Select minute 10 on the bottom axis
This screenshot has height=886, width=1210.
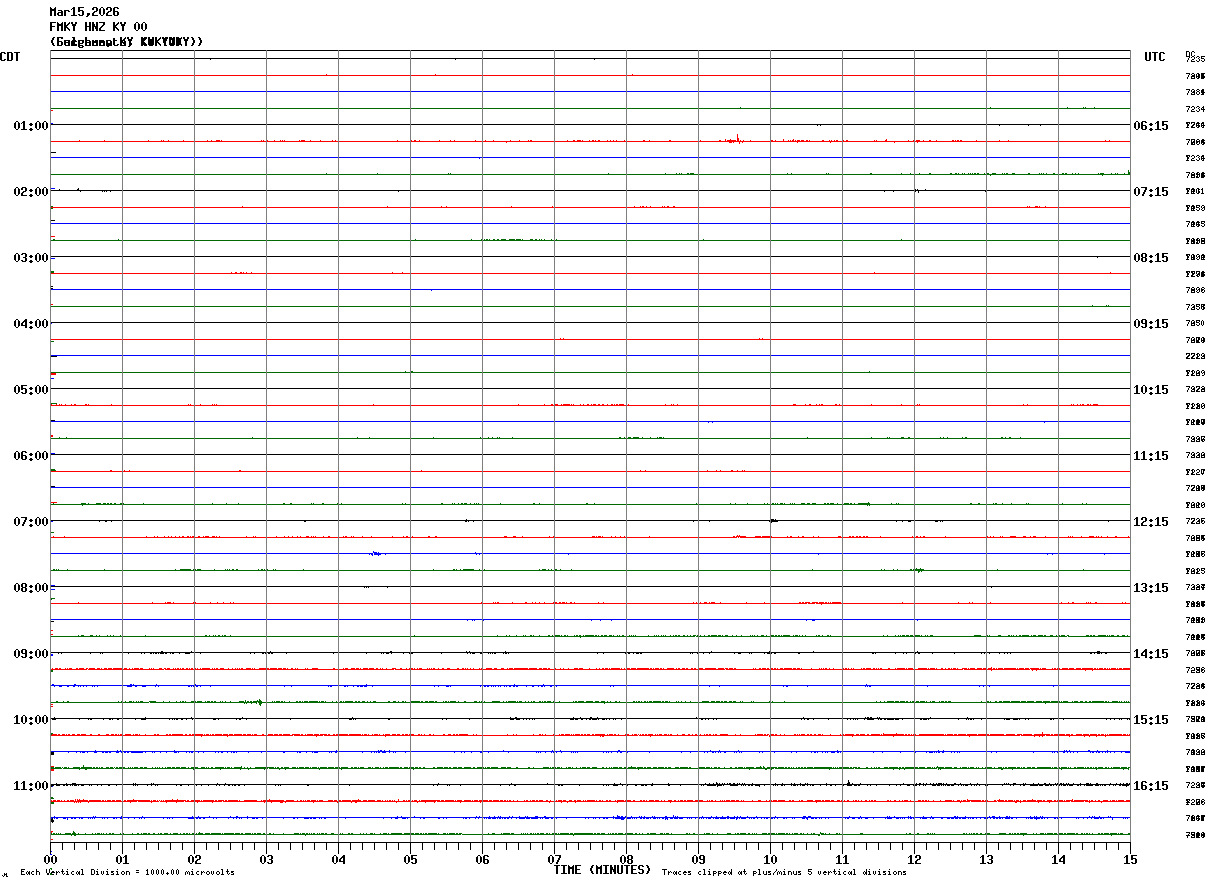click(770, 859)
